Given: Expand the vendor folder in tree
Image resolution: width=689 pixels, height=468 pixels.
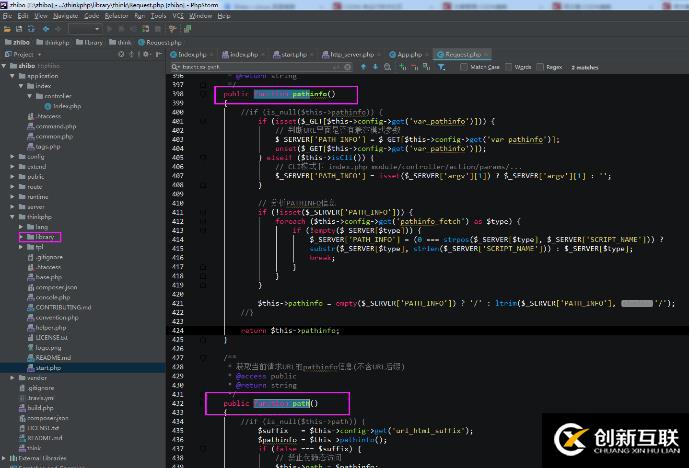Looking at the screenshot, I should tap(13, 378).
